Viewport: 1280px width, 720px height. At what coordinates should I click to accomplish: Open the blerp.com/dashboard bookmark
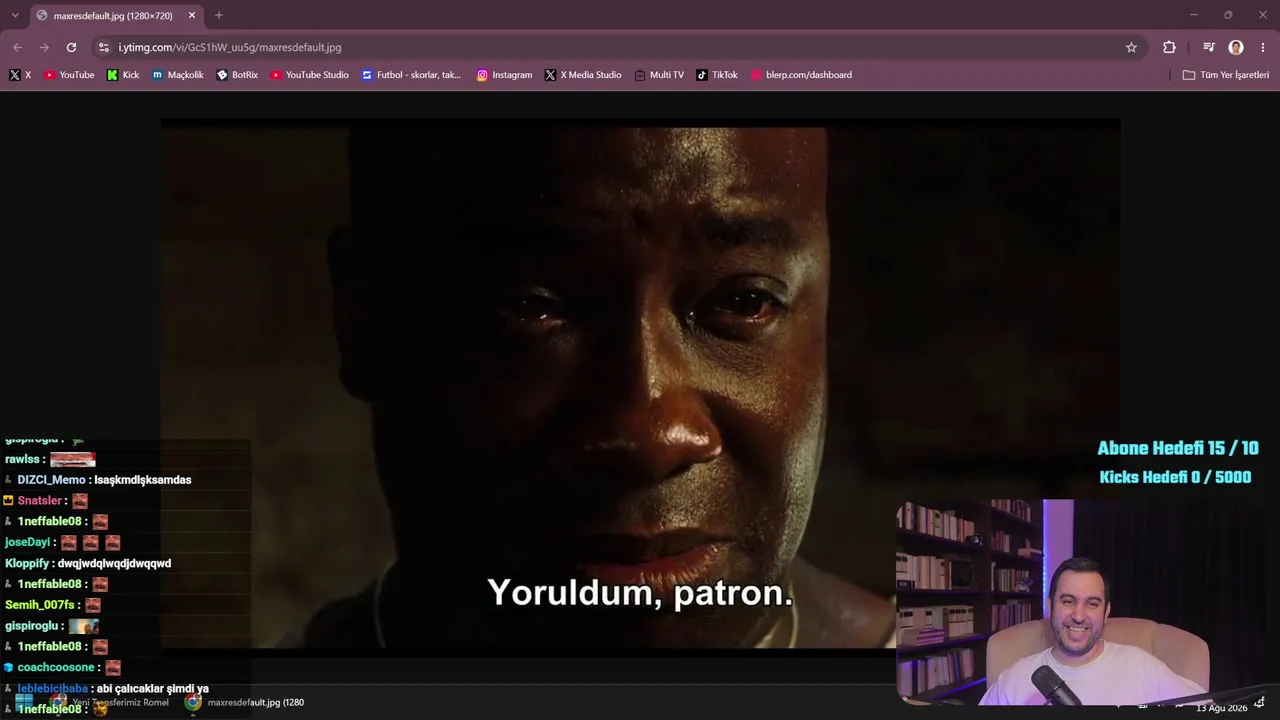tap(801, 75)
